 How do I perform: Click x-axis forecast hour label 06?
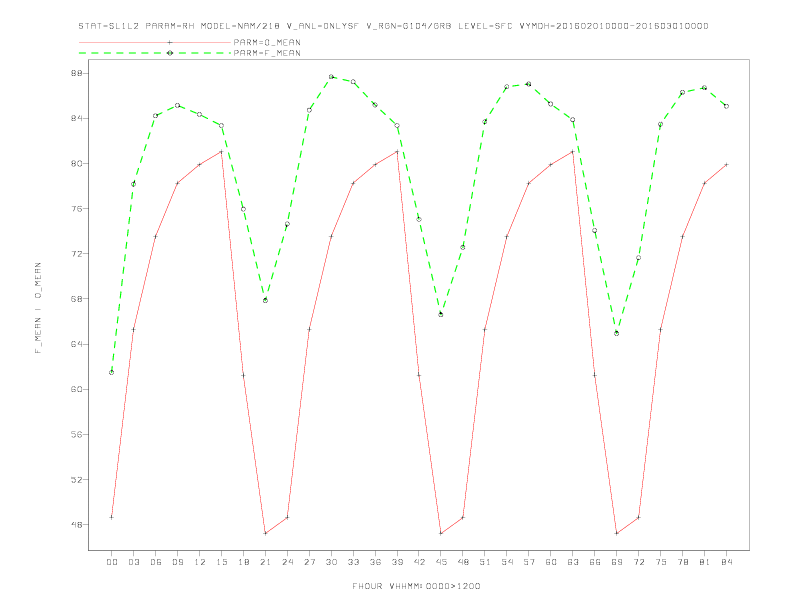(x=156, y=562)
